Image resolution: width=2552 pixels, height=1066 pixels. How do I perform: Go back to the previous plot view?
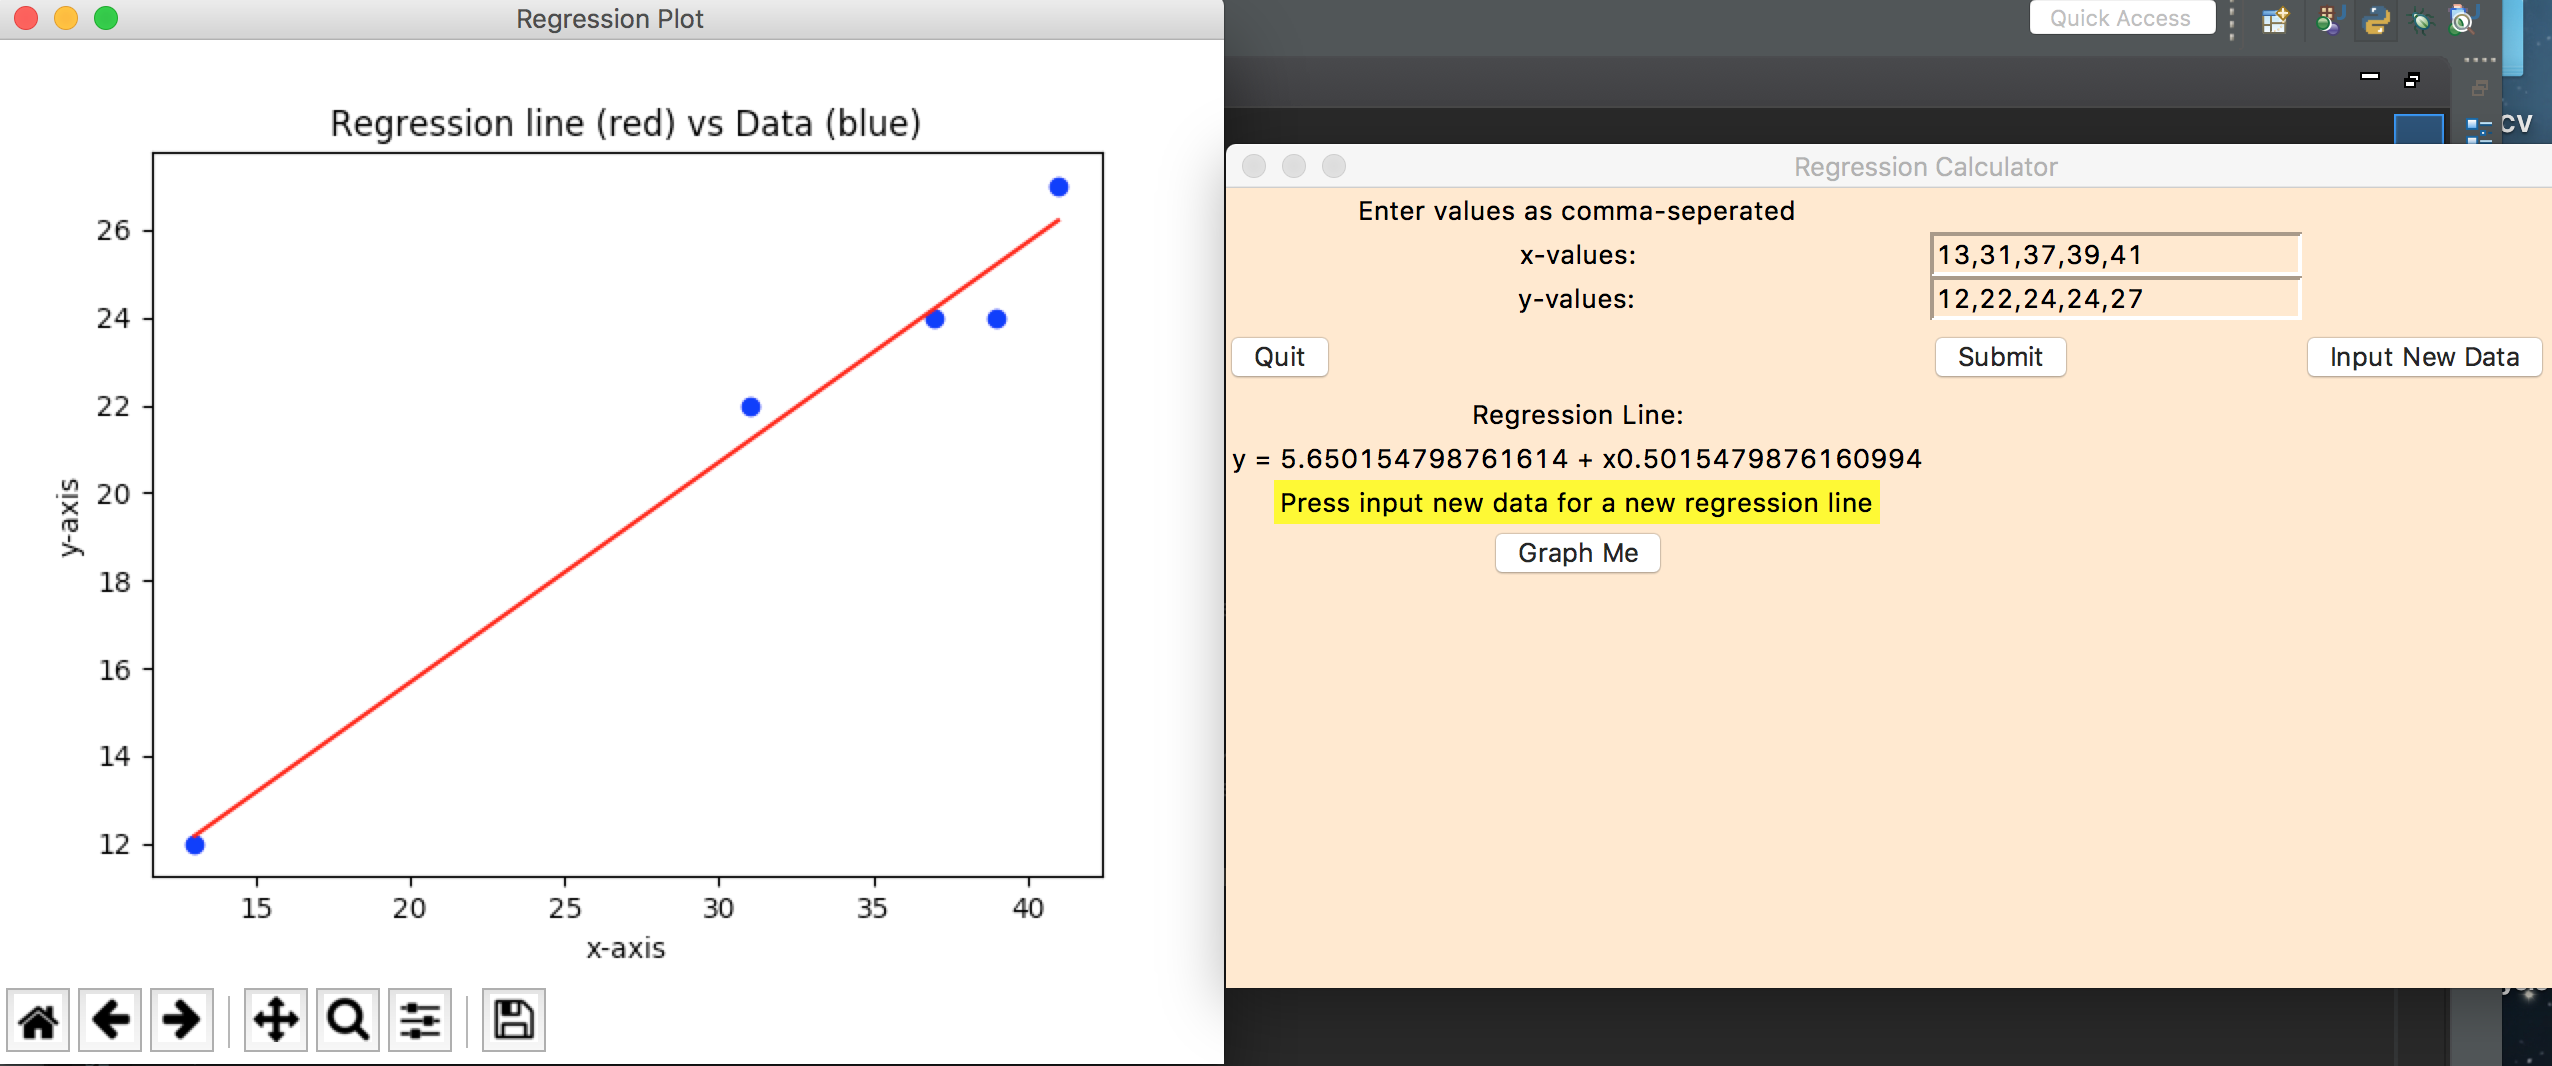pos(110,1020)
